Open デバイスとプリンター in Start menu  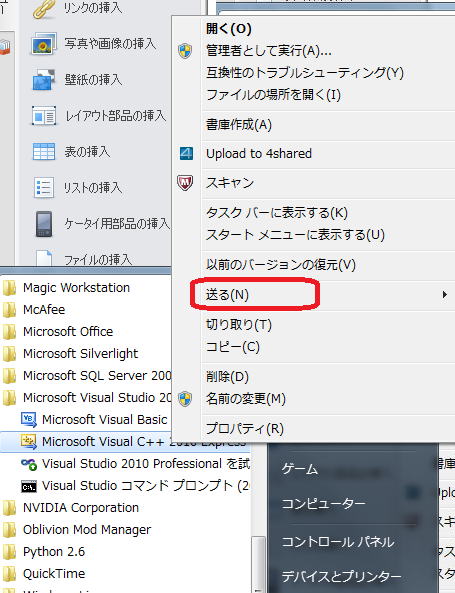click(341, 576)
